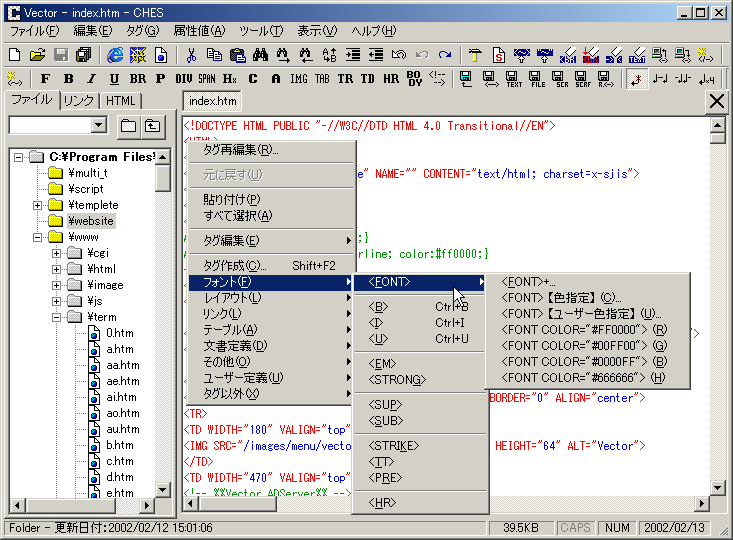Open the タグ(G) menu
Screen dimensions: 733x540
(x=143, y=31)
